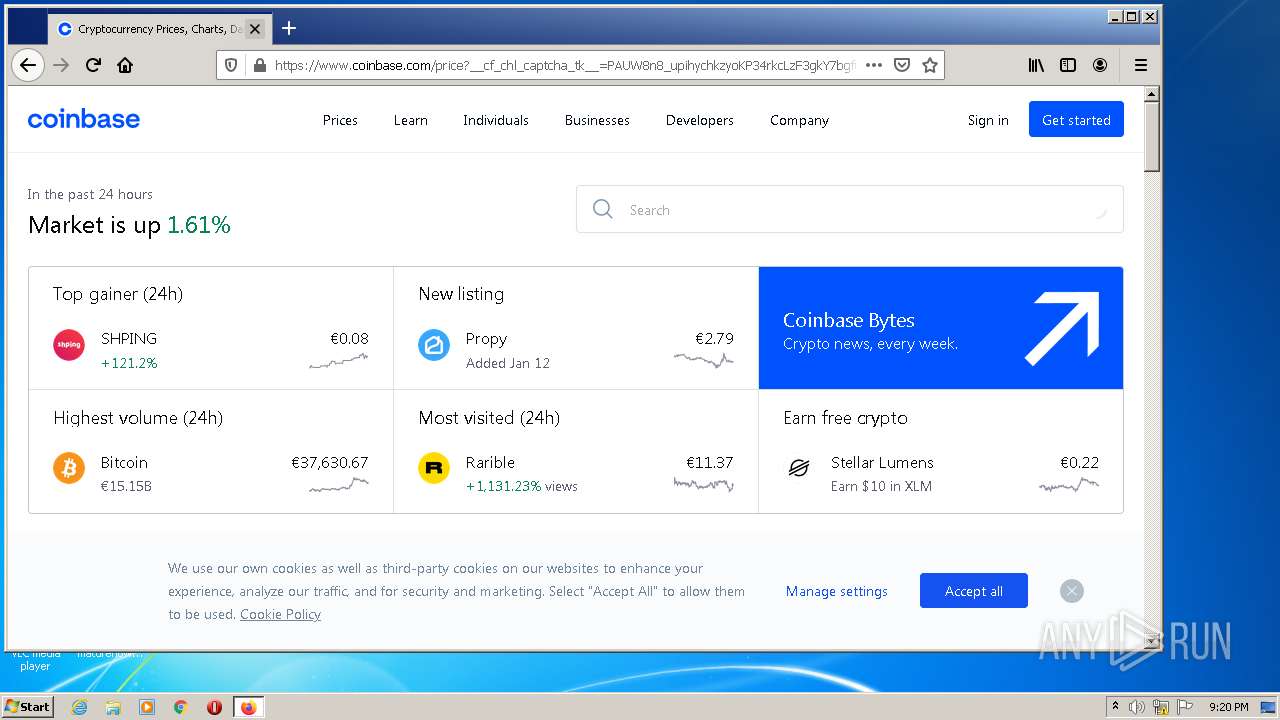1280x720 pixels.
Task: Go back using the browser back arrow
Action: tap(27, 65)
